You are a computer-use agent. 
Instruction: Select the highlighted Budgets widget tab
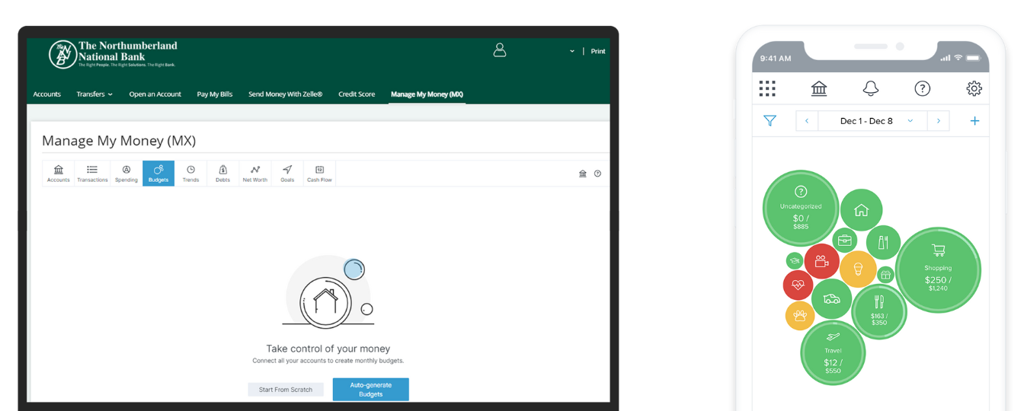[158, 173]
